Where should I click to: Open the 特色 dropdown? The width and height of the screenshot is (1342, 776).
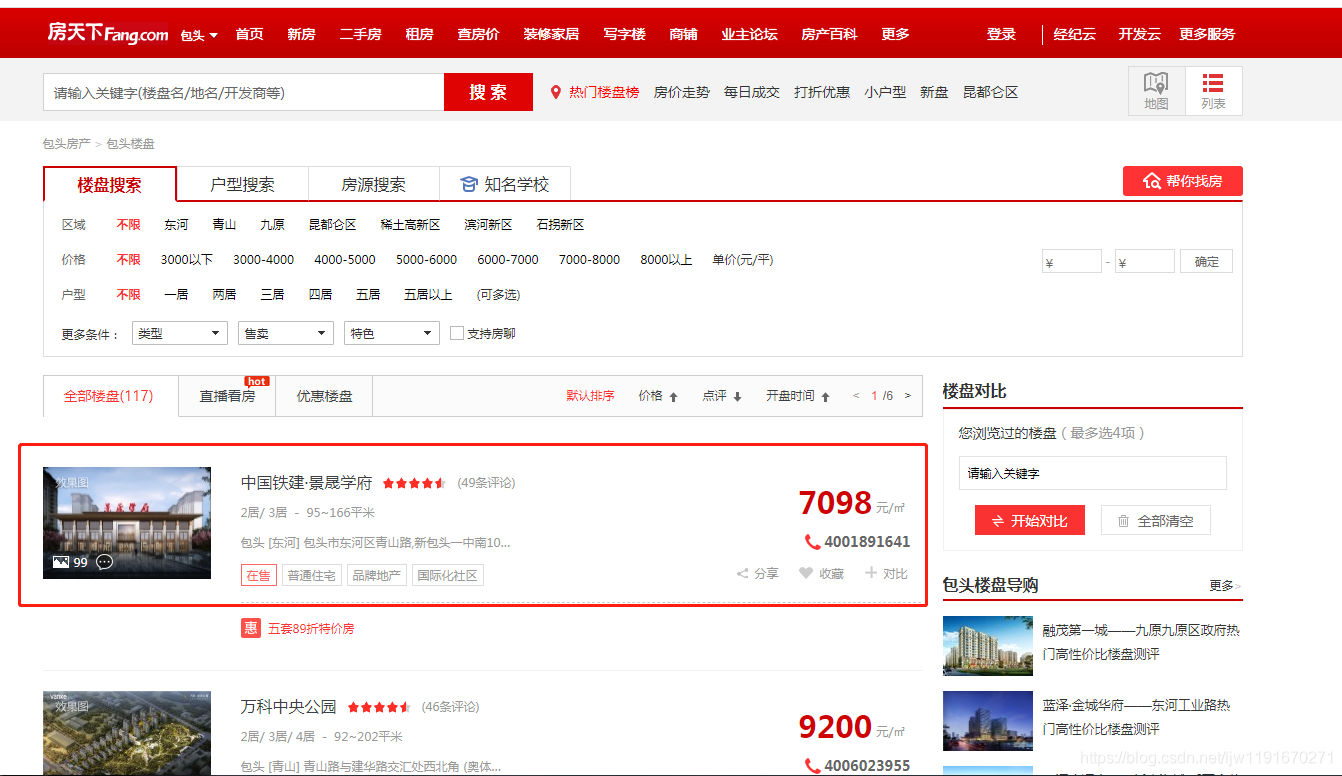click(391, 333)
